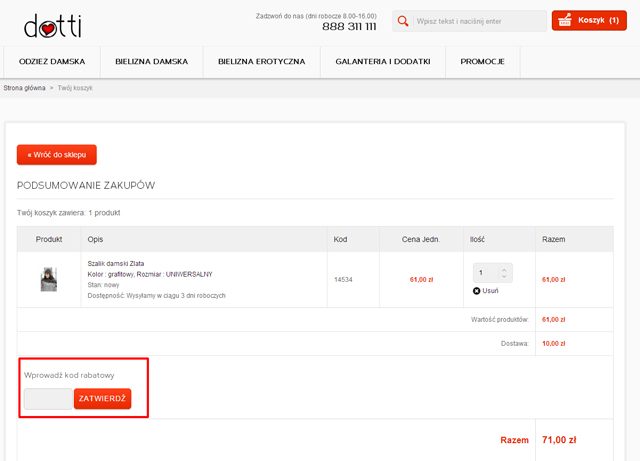Click the Strona główna breadcrumb link
640x461 pixels.
(24, 89)
